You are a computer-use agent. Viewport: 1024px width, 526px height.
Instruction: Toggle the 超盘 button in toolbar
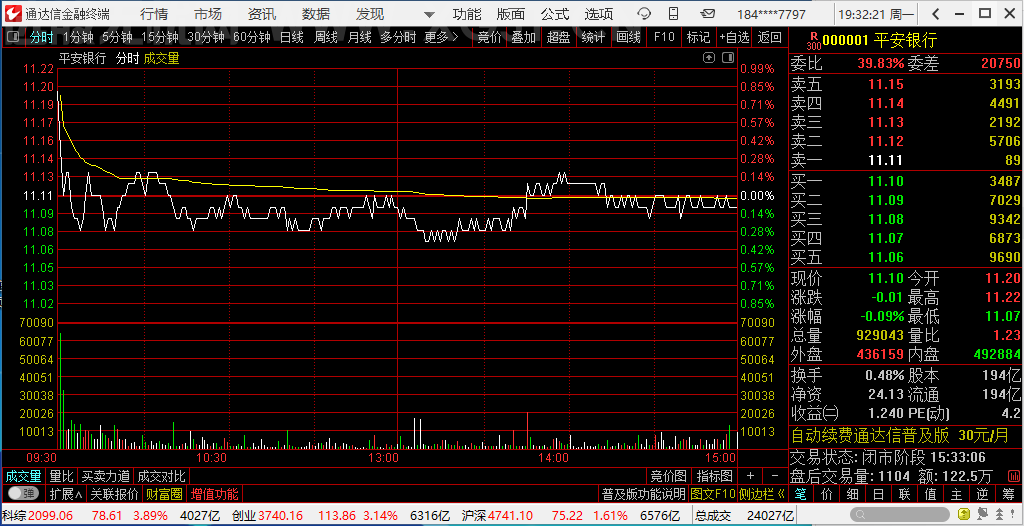(x=558, y=37)
